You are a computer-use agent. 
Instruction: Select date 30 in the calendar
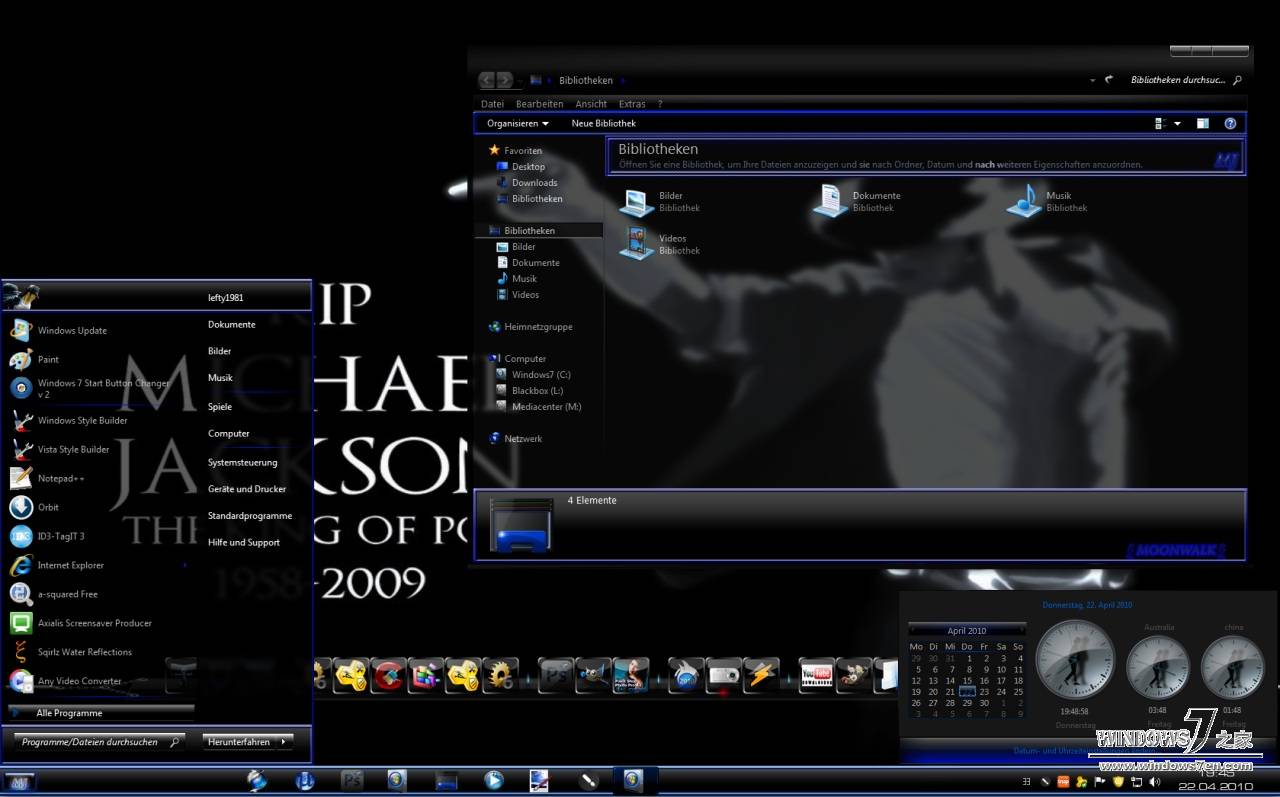tap(984, 703)
